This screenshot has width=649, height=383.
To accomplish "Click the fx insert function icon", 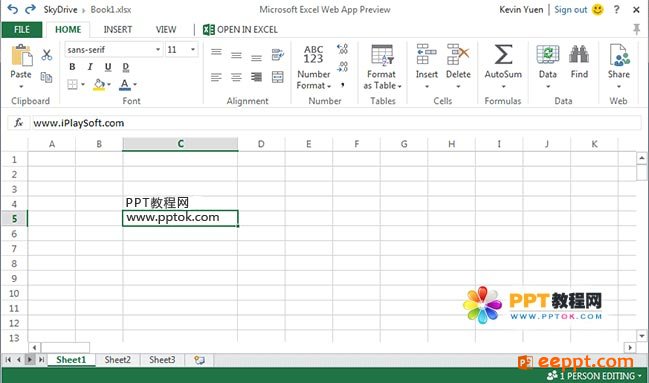I will [x=19, y=123].
